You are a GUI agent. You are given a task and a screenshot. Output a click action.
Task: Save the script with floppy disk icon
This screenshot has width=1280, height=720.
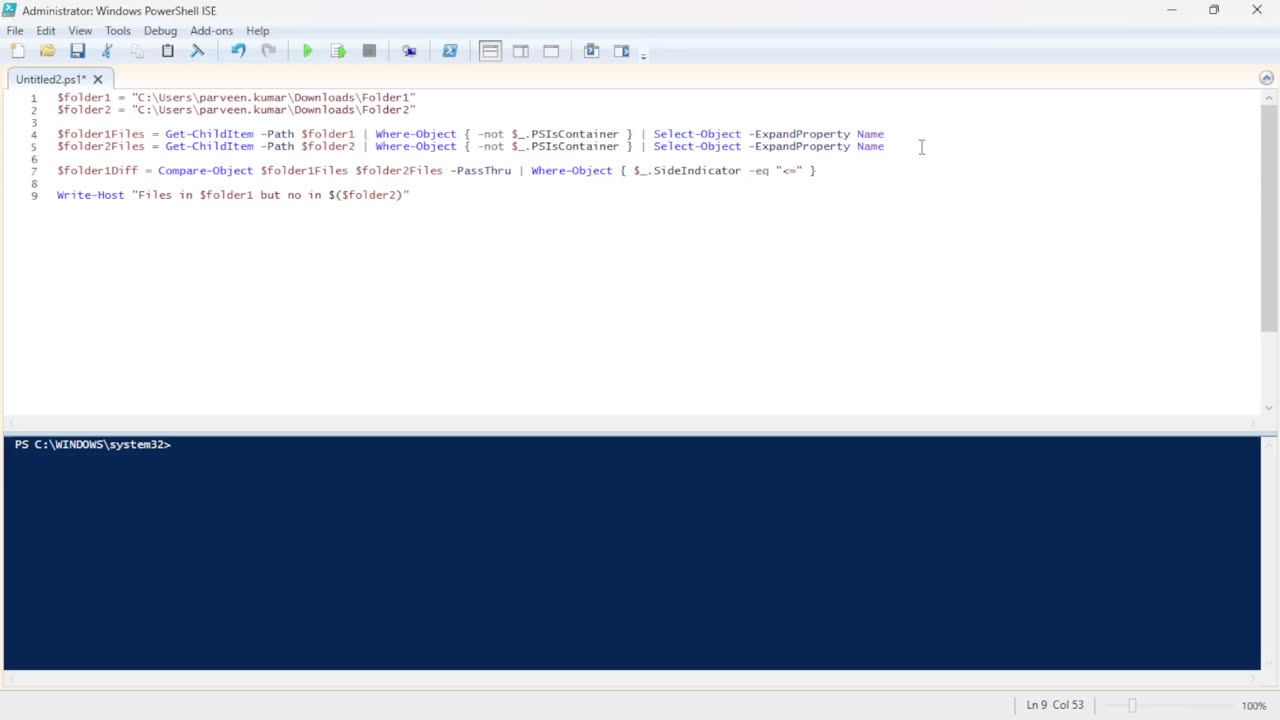[77, 51]
